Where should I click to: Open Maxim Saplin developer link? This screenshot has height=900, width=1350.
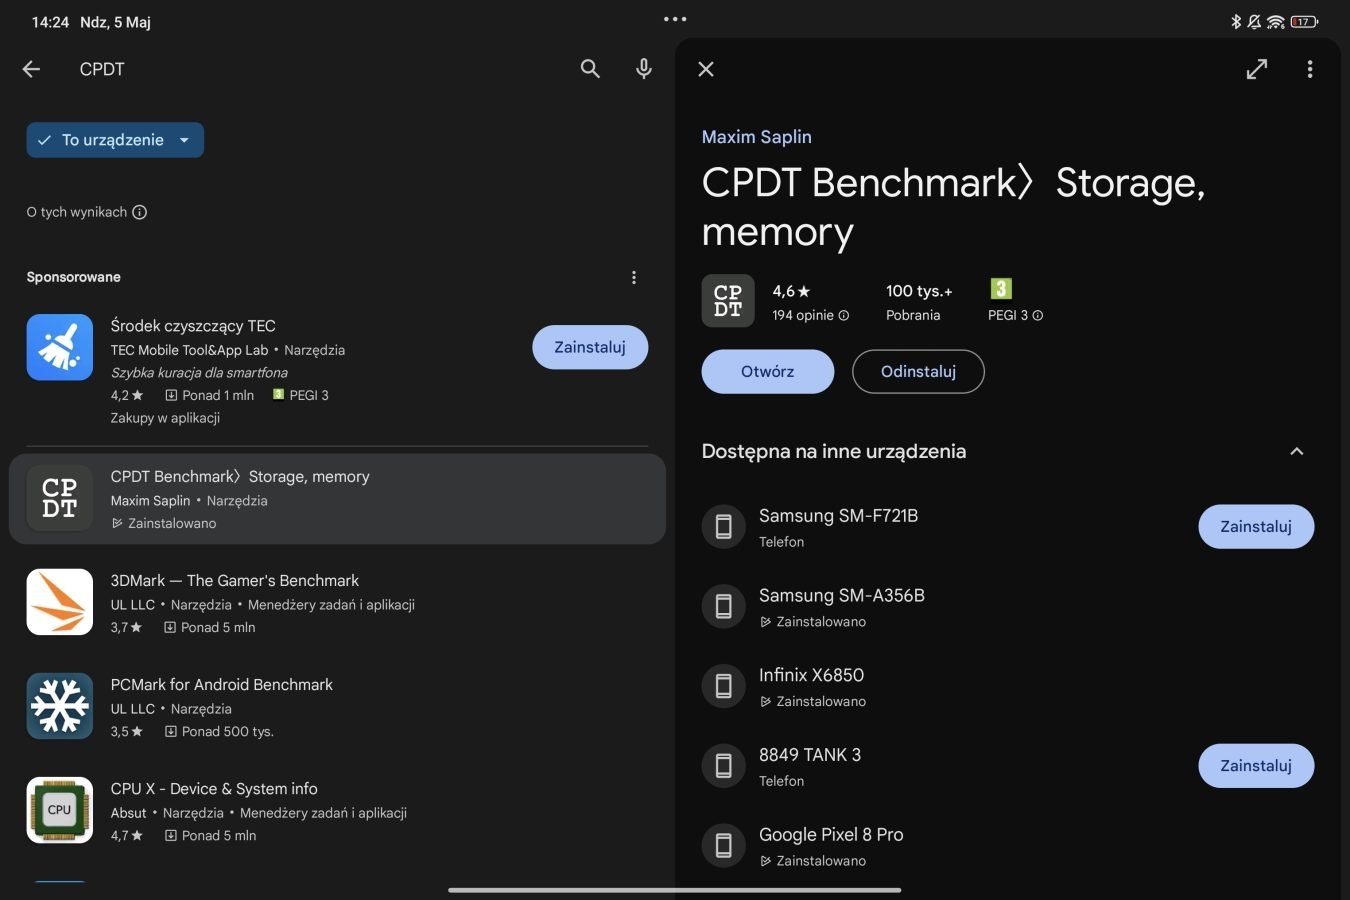757,137
